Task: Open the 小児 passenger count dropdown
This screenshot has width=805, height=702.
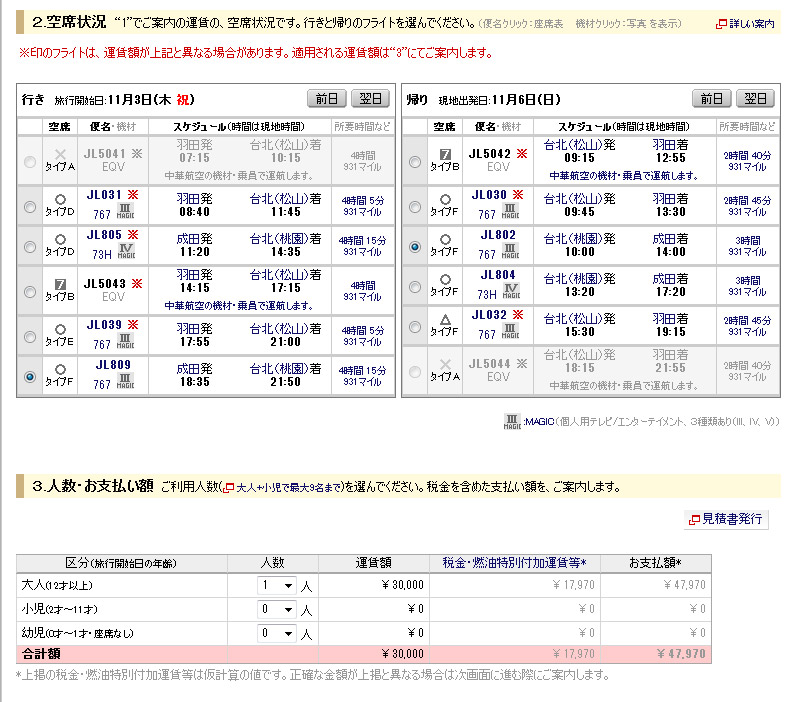Action: (x=277, y=609)
